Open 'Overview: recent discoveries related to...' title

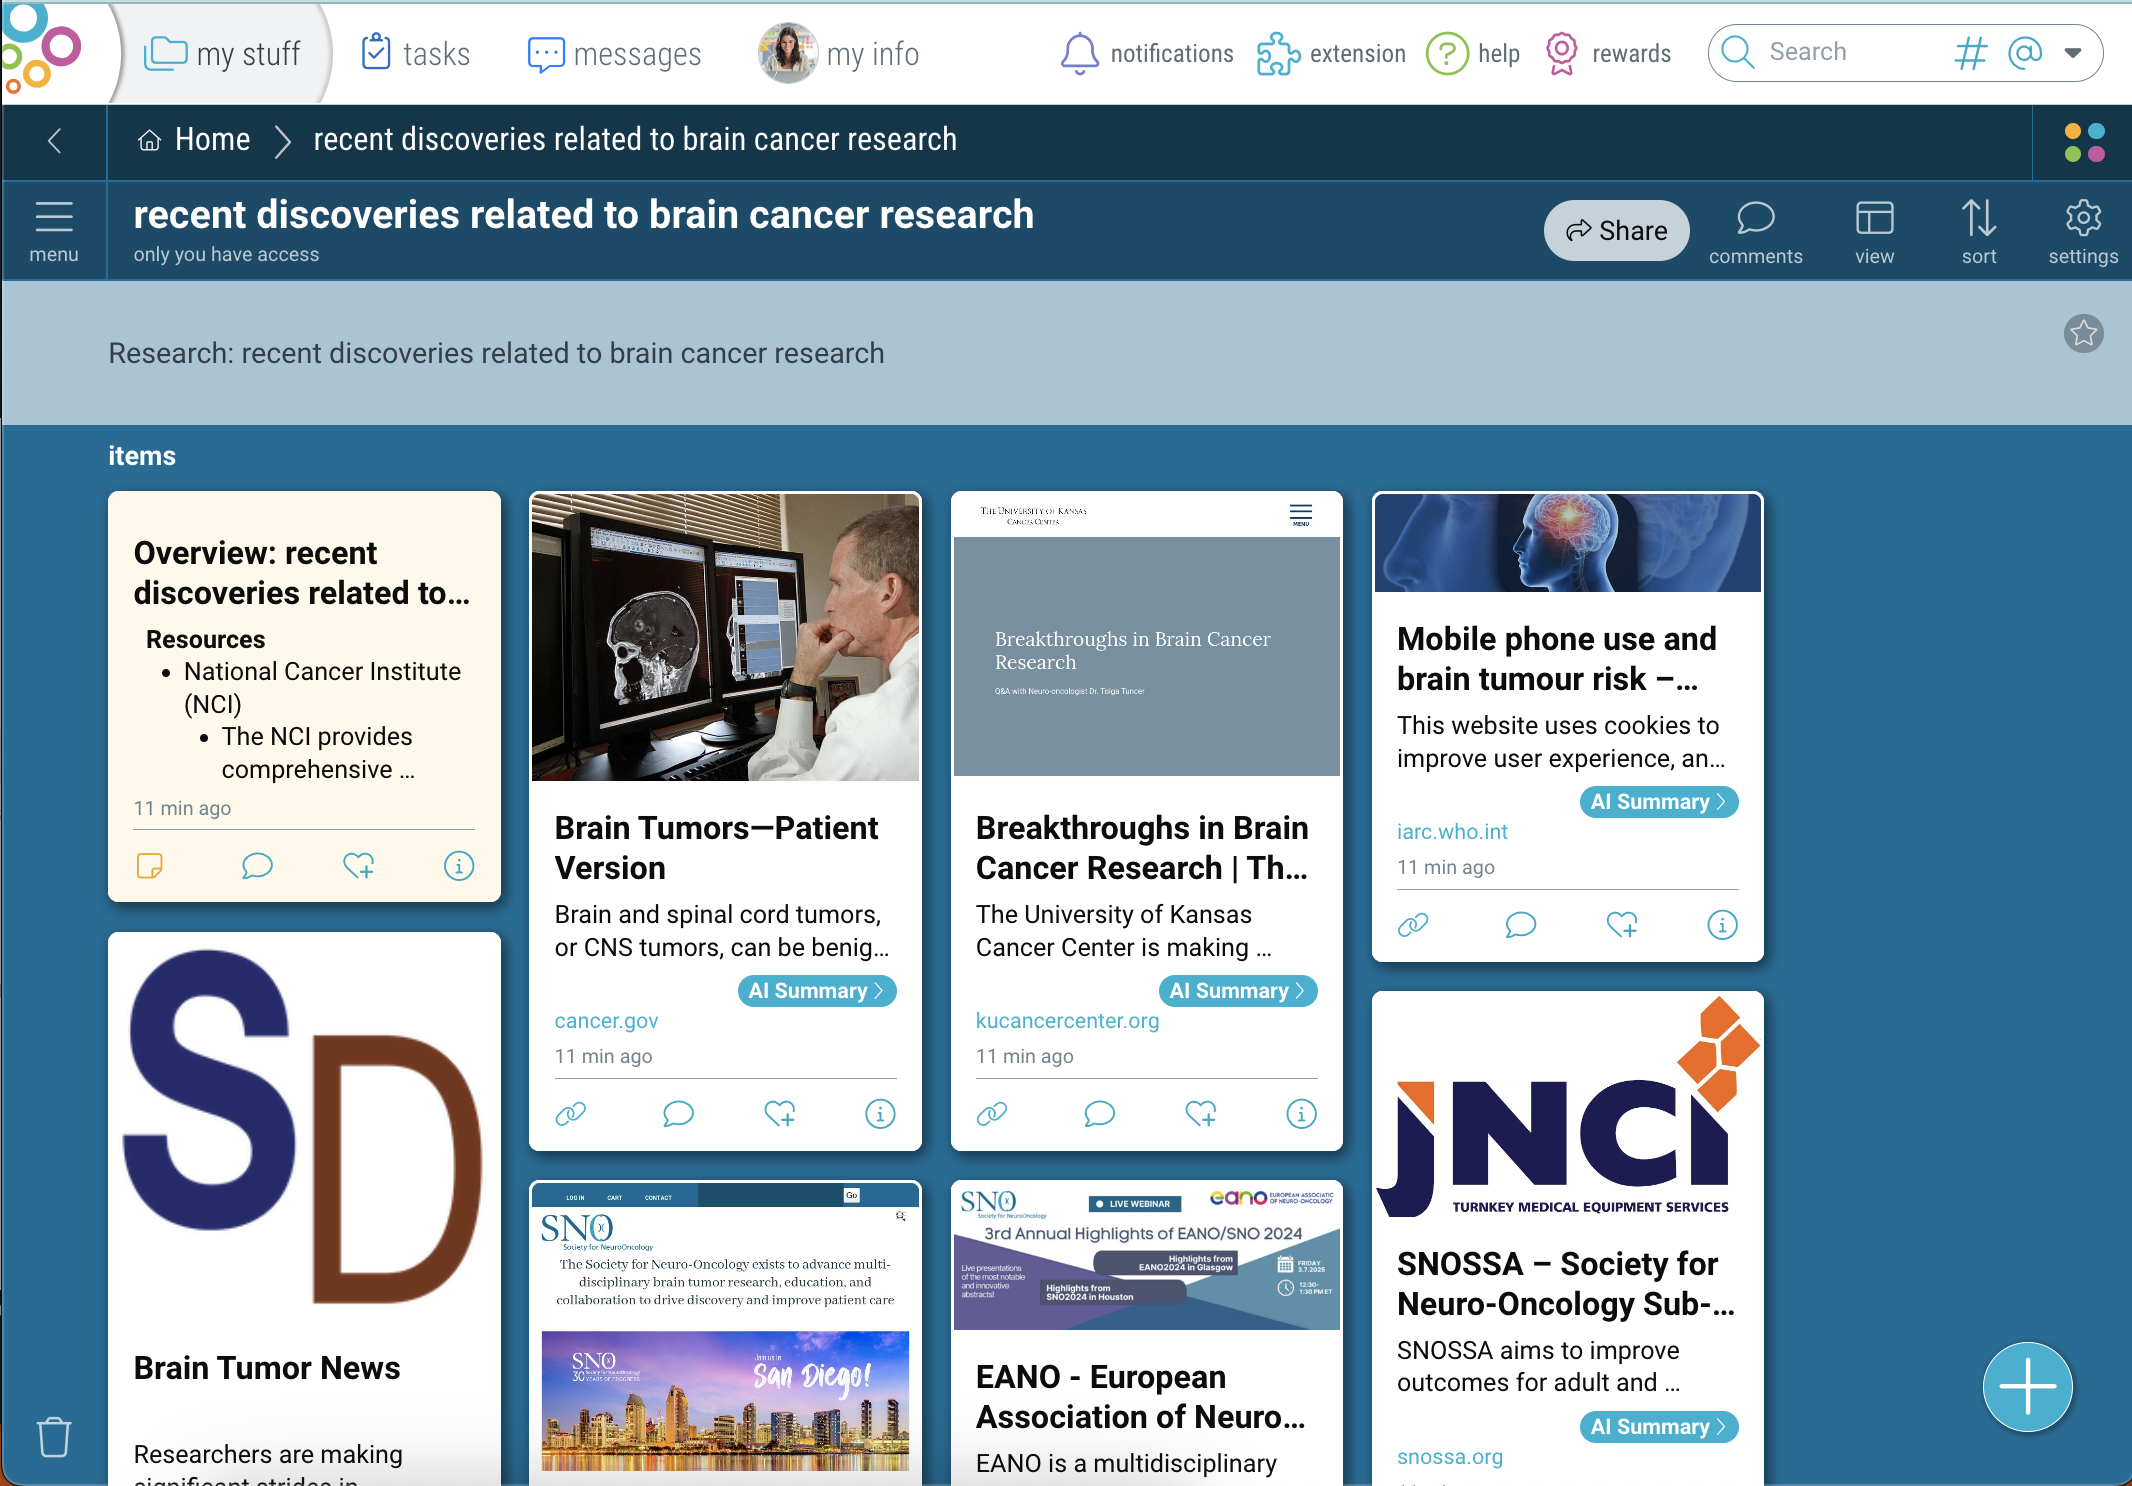pos(302,573)
